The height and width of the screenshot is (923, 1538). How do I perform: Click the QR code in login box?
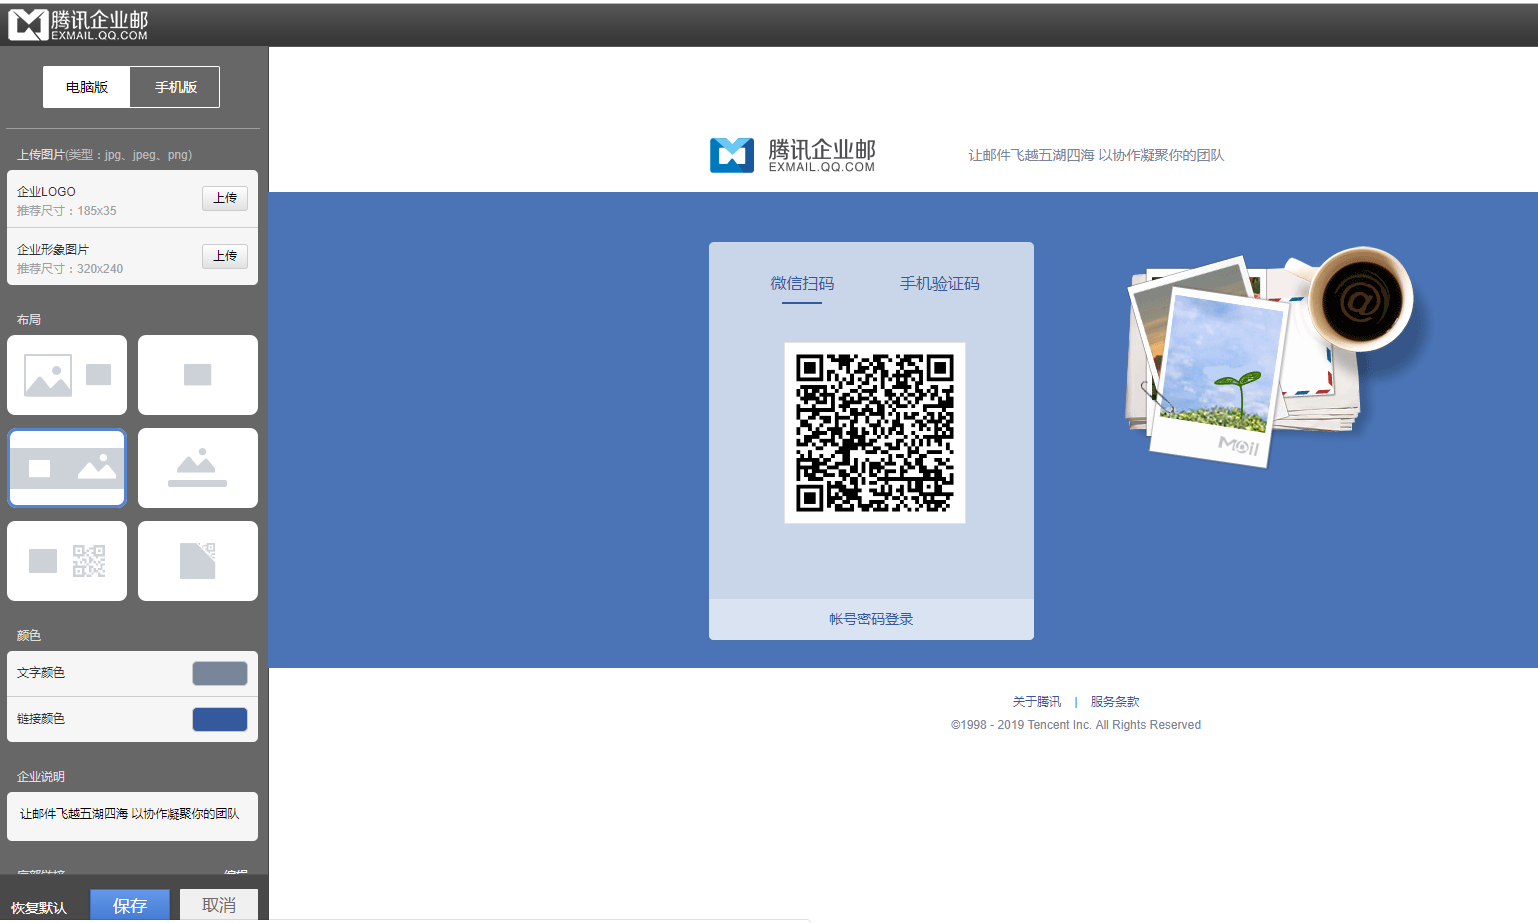pyautogui.click(x=874, y=432)
